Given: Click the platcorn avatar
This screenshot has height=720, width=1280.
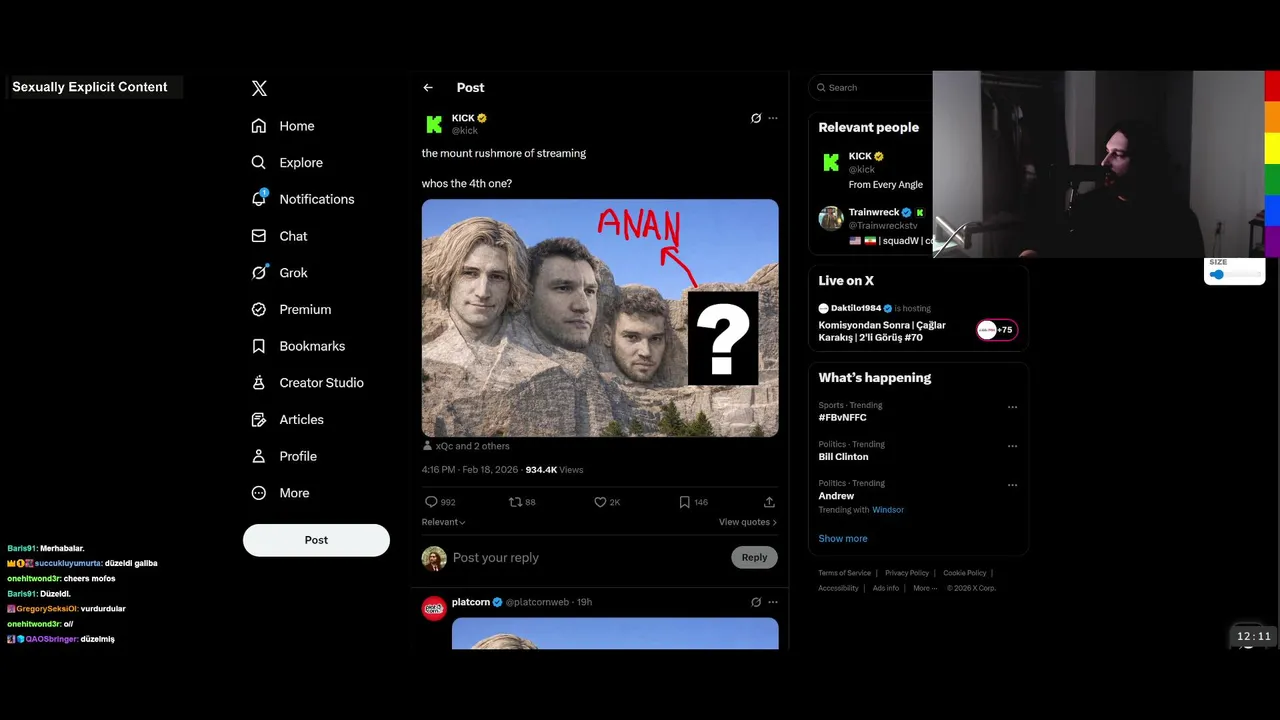Looking at the screenshot, I should click(434, 608).
